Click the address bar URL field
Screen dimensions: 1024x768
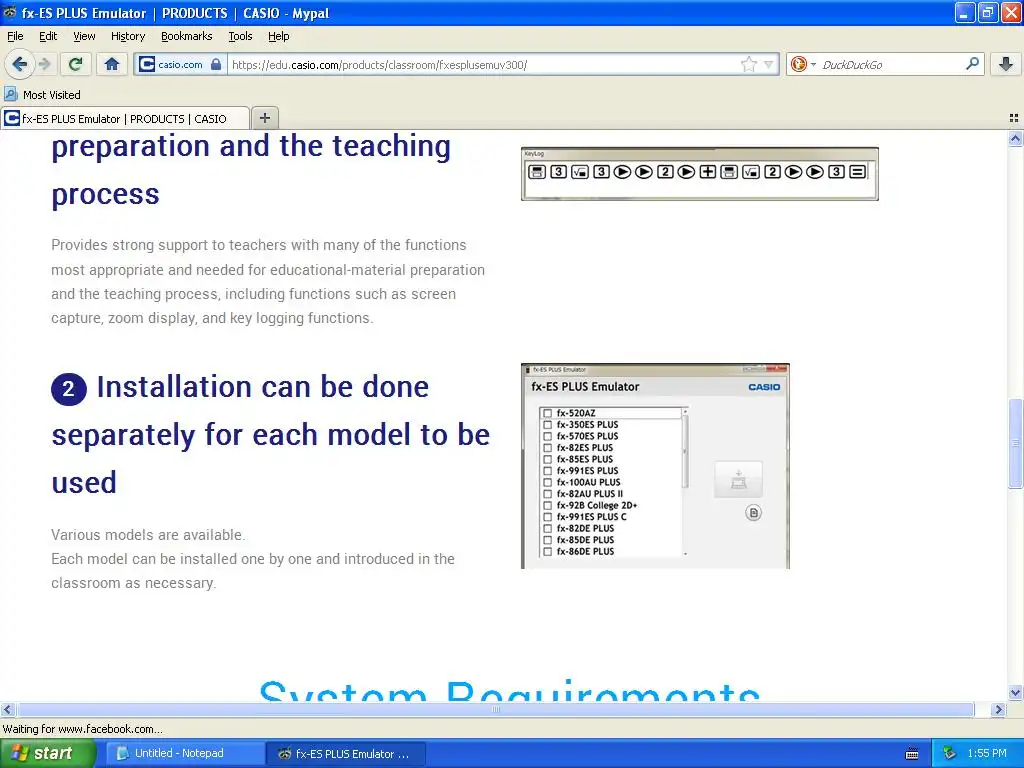click(x=483, y=65)
